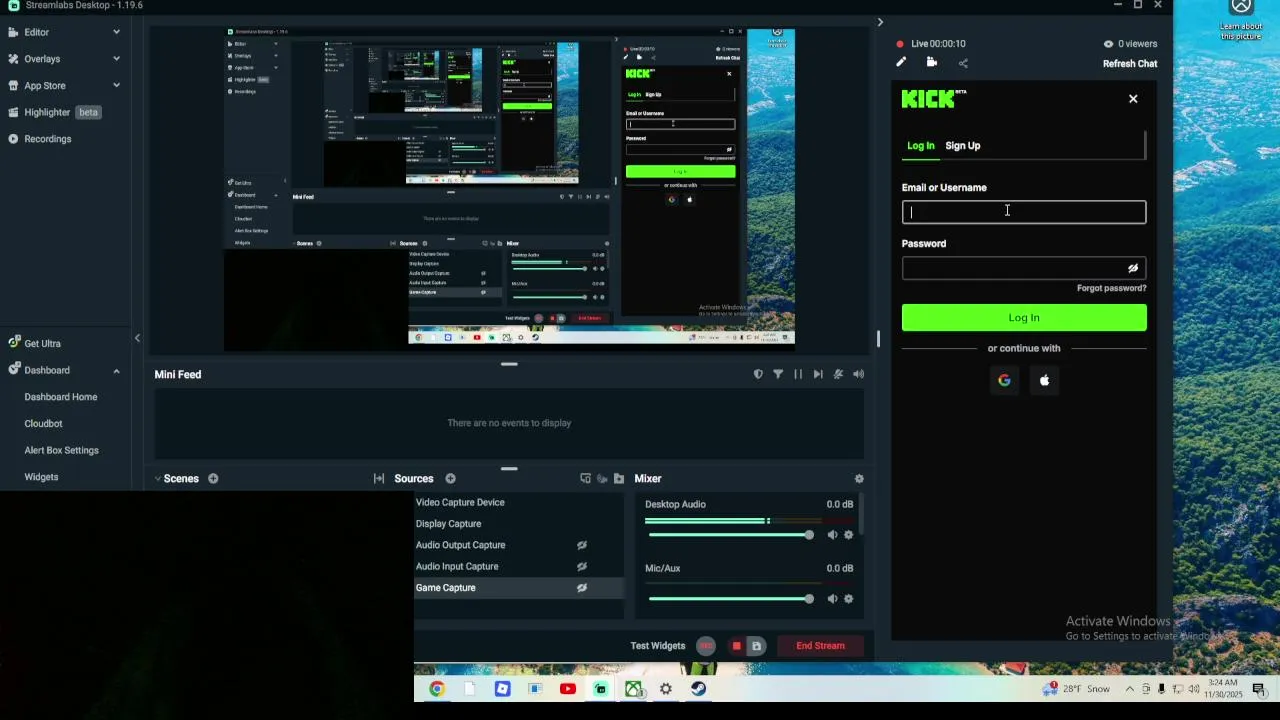
Task: Expand the Editor chevron in sidebar
Action: pyautogui.click(x=116, y=32)
